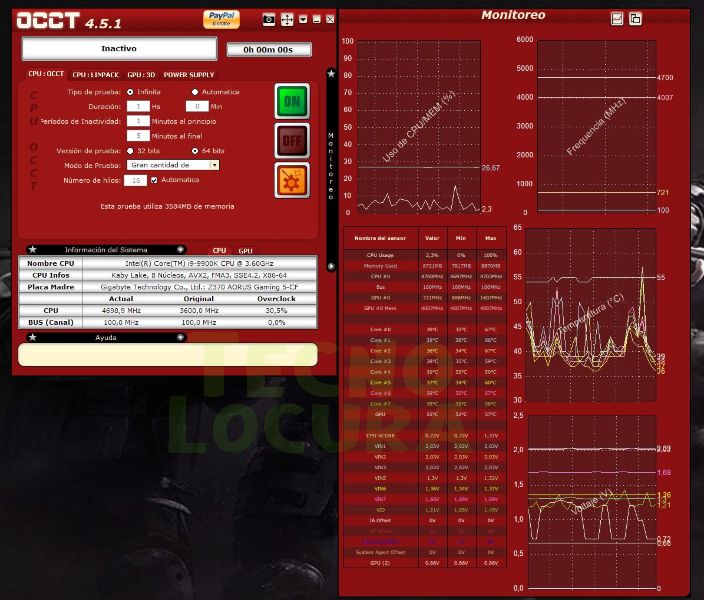
Task: Click the 4698,9 MHz actual CPU value
Action: coord(121,311)
